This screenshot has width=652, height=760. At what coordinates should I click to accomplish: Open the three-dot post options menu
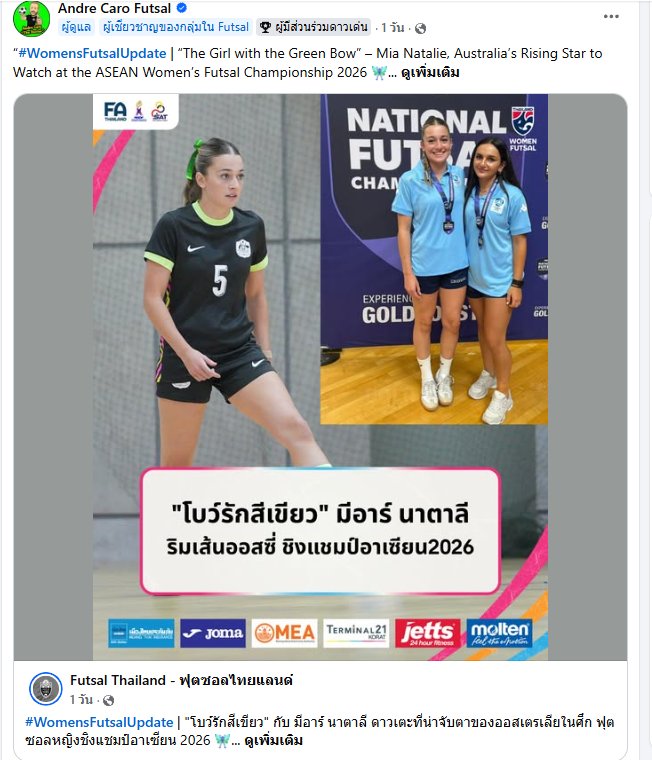pos(611,16)
